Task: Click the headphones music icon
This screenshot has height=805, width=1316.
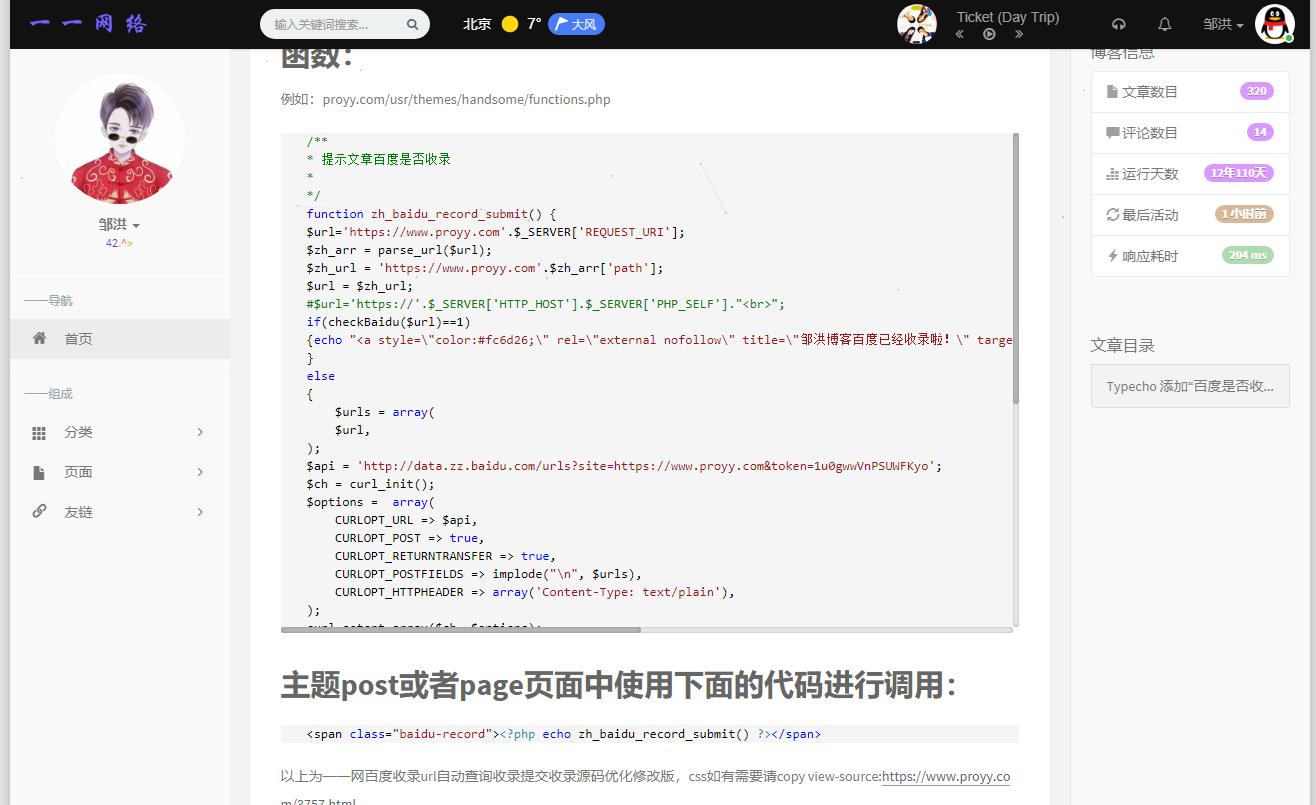Action: pyautogui.click(x=1119, y=24)
